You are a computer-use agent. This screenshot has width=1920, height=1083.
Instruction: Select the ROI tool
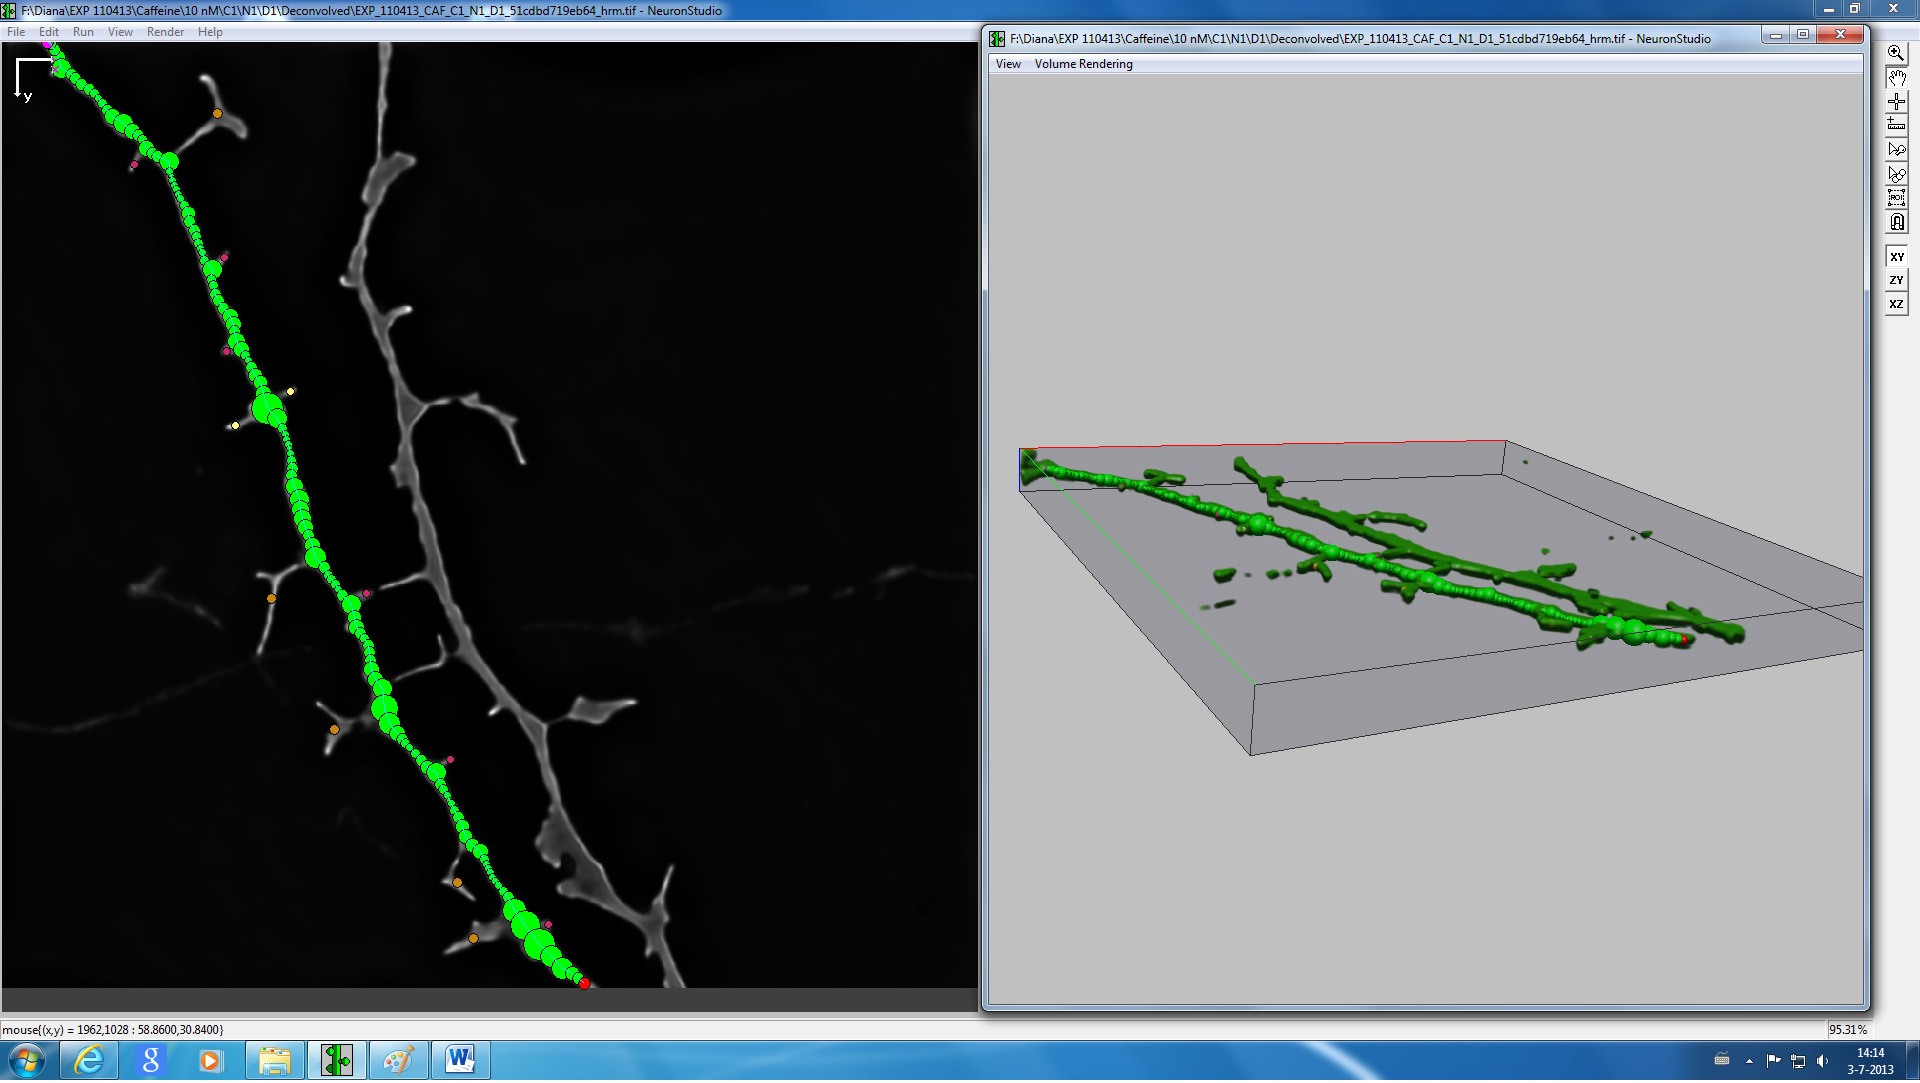(x=1896, y=197)
